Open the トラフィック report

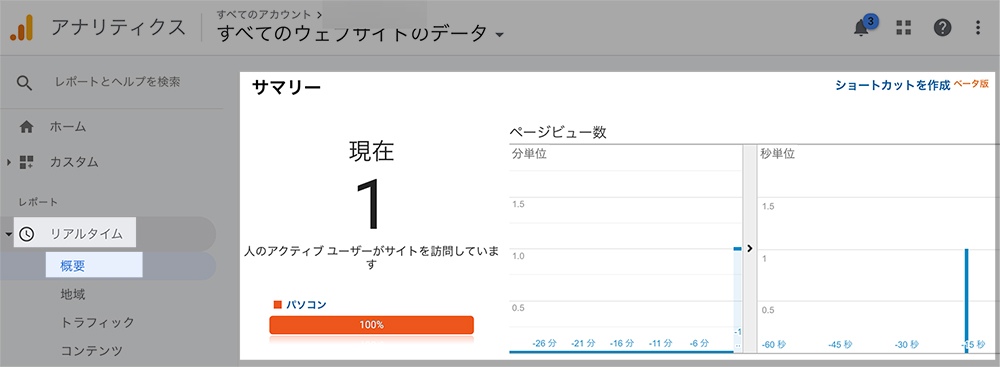(x=98, y=322)
